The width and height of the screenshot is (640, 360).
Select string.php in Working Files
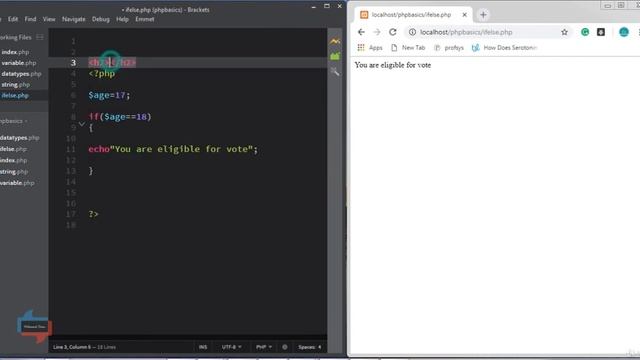16,85
